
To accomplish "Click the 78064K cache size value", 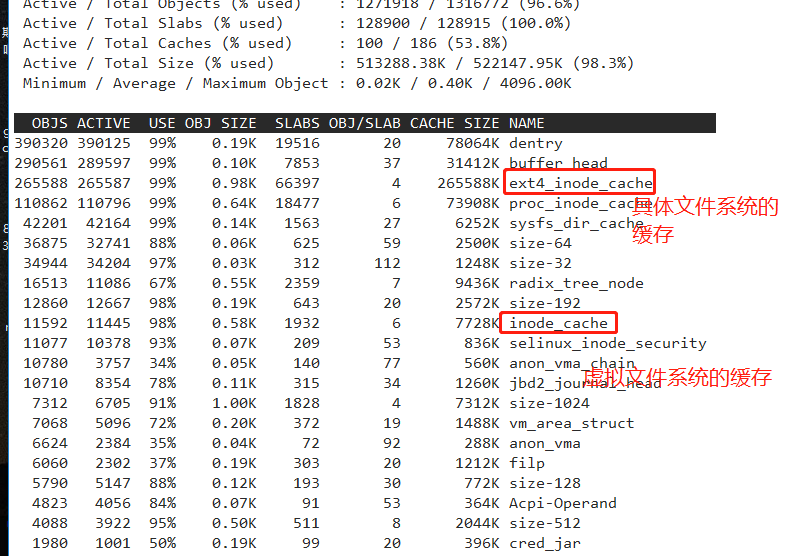I will [473, 143].
